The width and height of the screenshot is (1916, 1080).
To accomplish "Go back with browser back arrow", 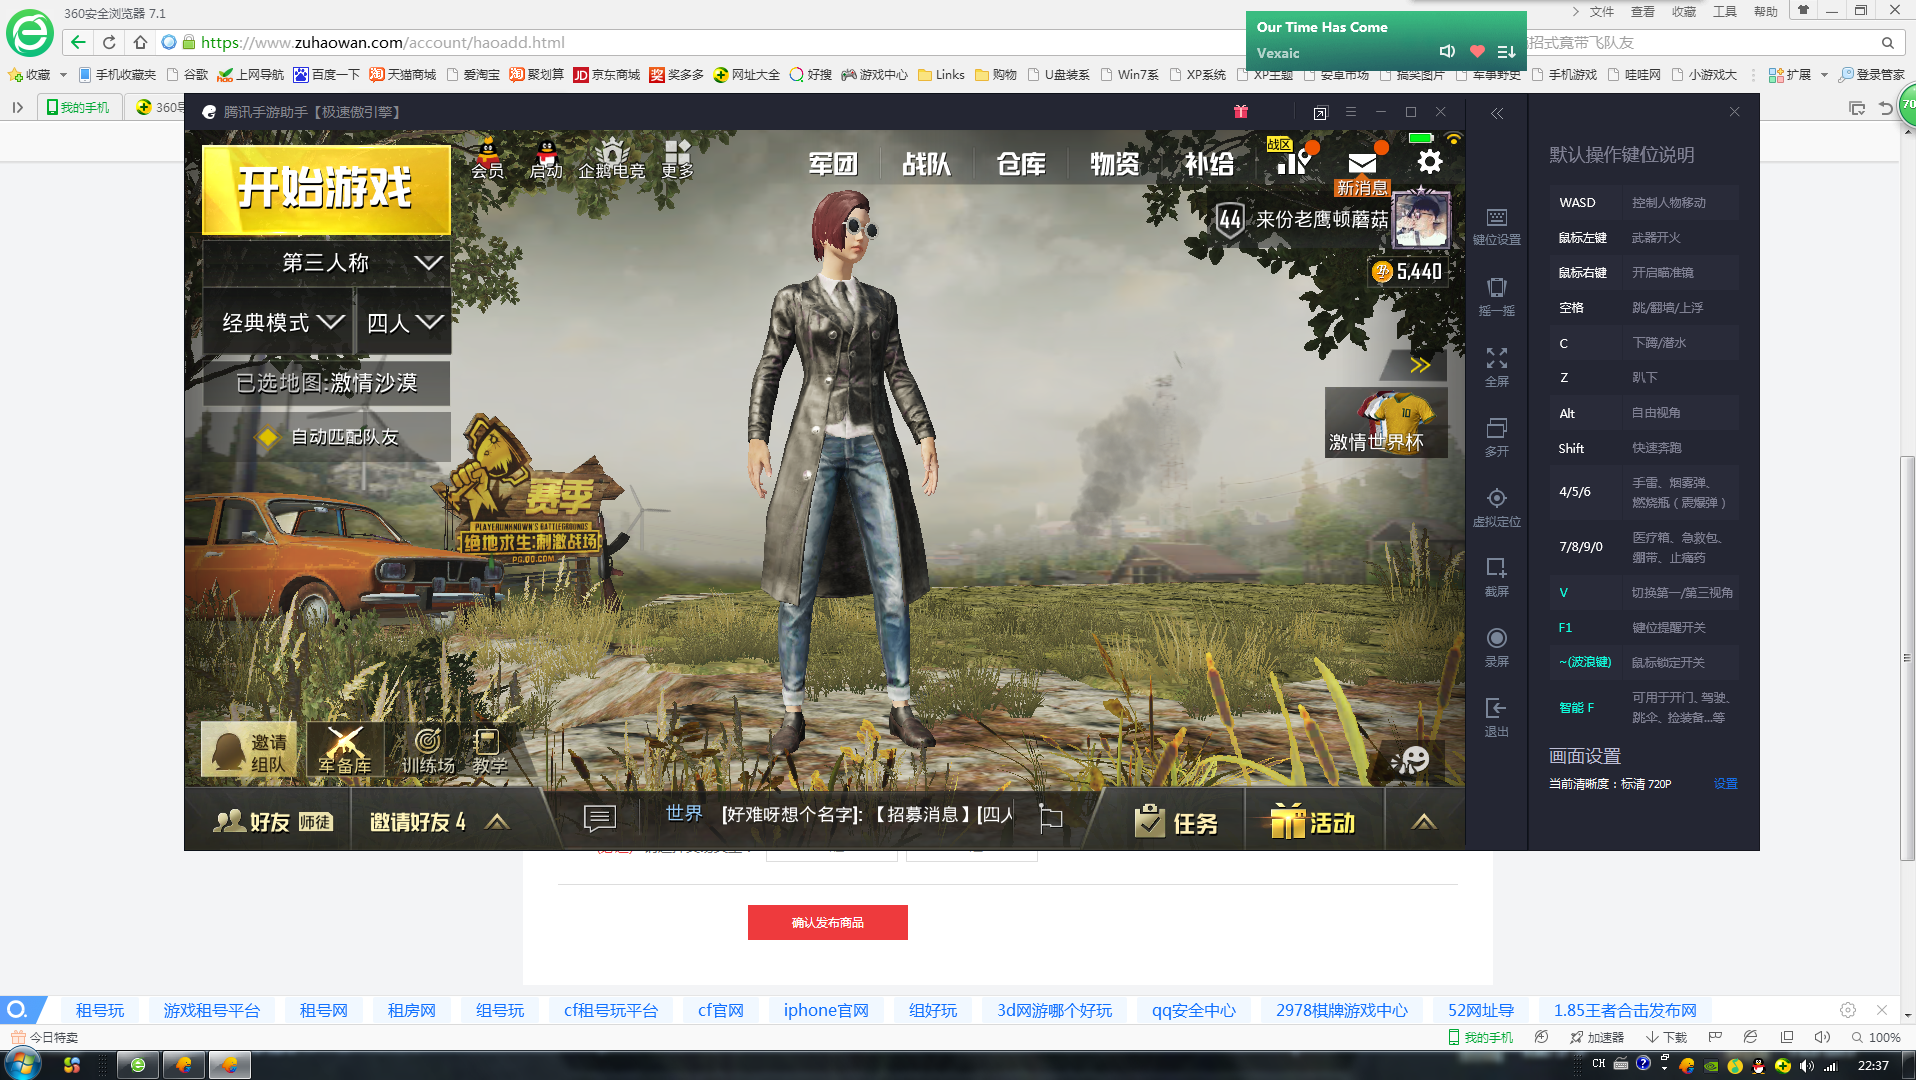I will (78, 42).
